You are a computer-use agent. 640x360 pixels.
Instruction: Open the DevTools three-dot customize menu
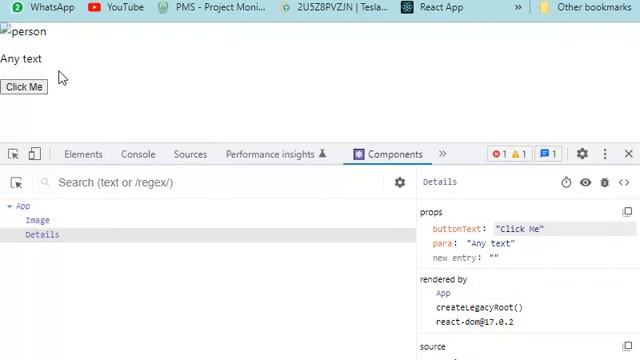pos(605,154)
